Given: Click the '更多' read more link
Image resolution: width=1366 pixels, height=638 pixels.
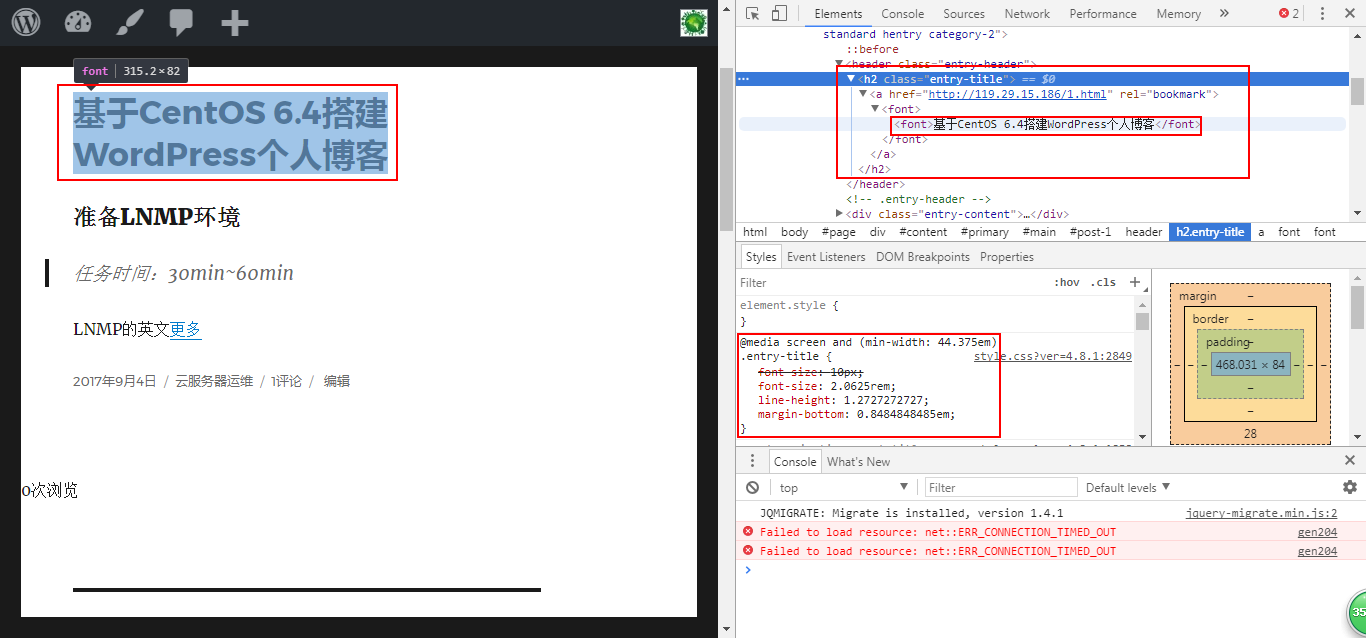Looking at the screenshot, I should pos(186,329).
